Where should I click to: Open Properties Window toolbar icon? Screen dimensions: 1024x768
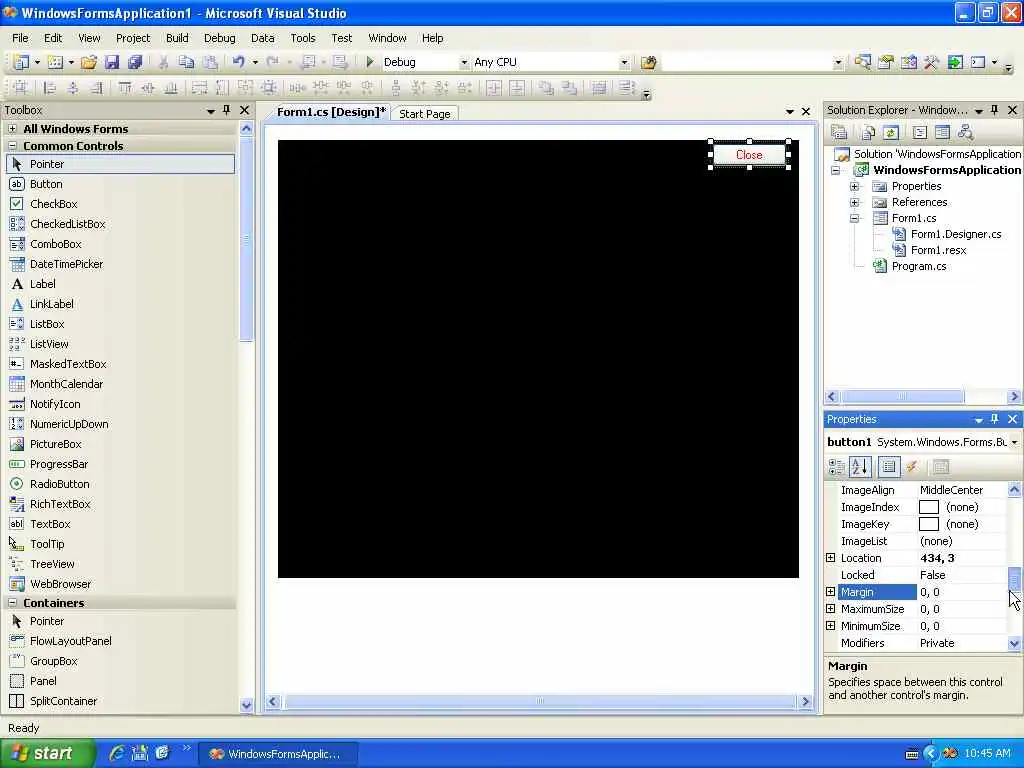(886, 62)
